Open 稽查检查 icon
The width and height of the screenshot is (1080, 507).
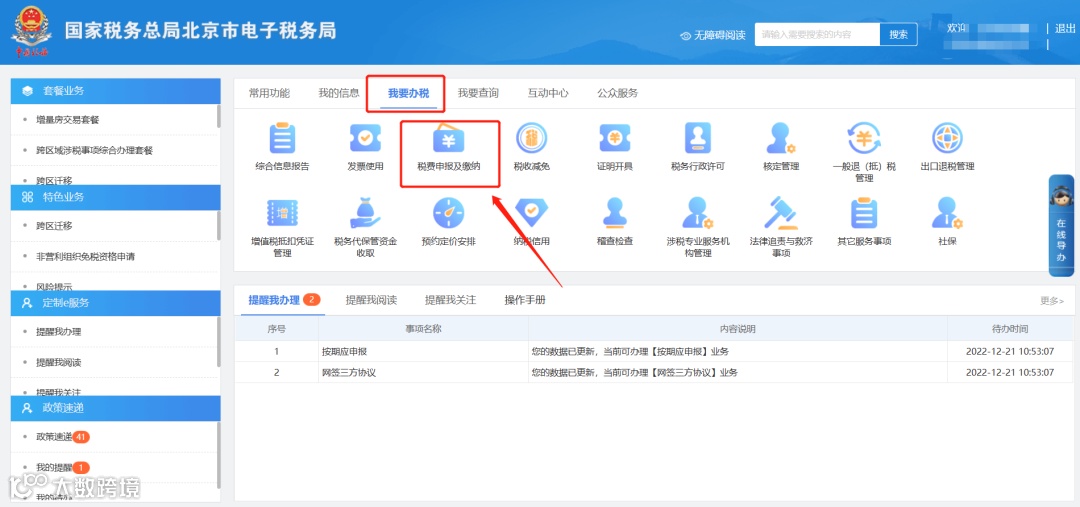[614, 213]
